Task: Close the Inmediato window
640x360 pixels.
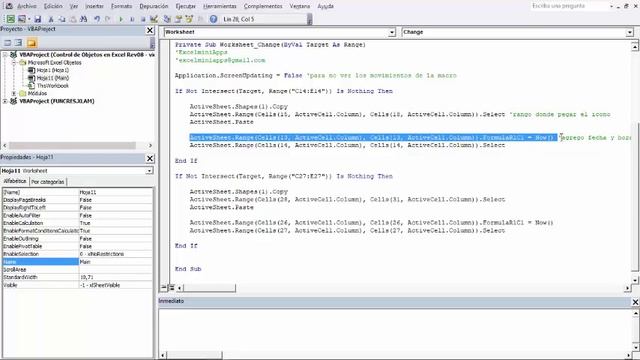Action: click(635, 302)
